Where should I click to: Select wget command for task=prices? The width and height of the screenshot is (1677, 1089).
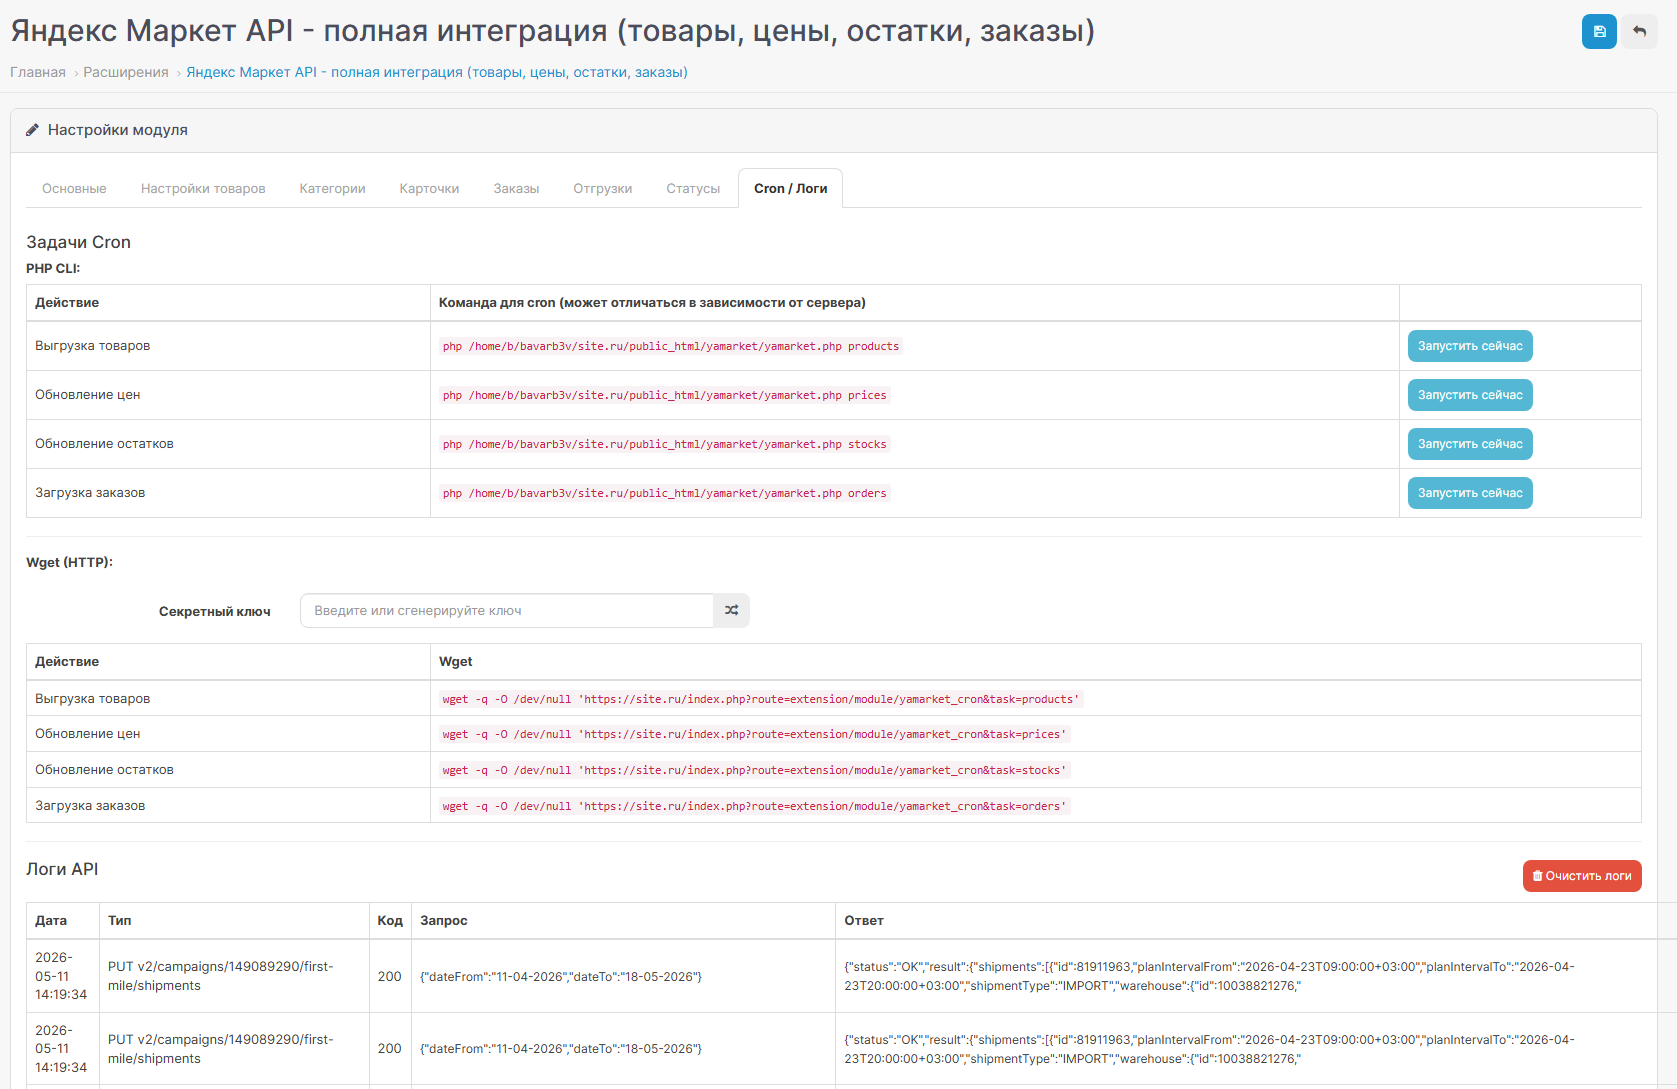(x=755, y=734)
